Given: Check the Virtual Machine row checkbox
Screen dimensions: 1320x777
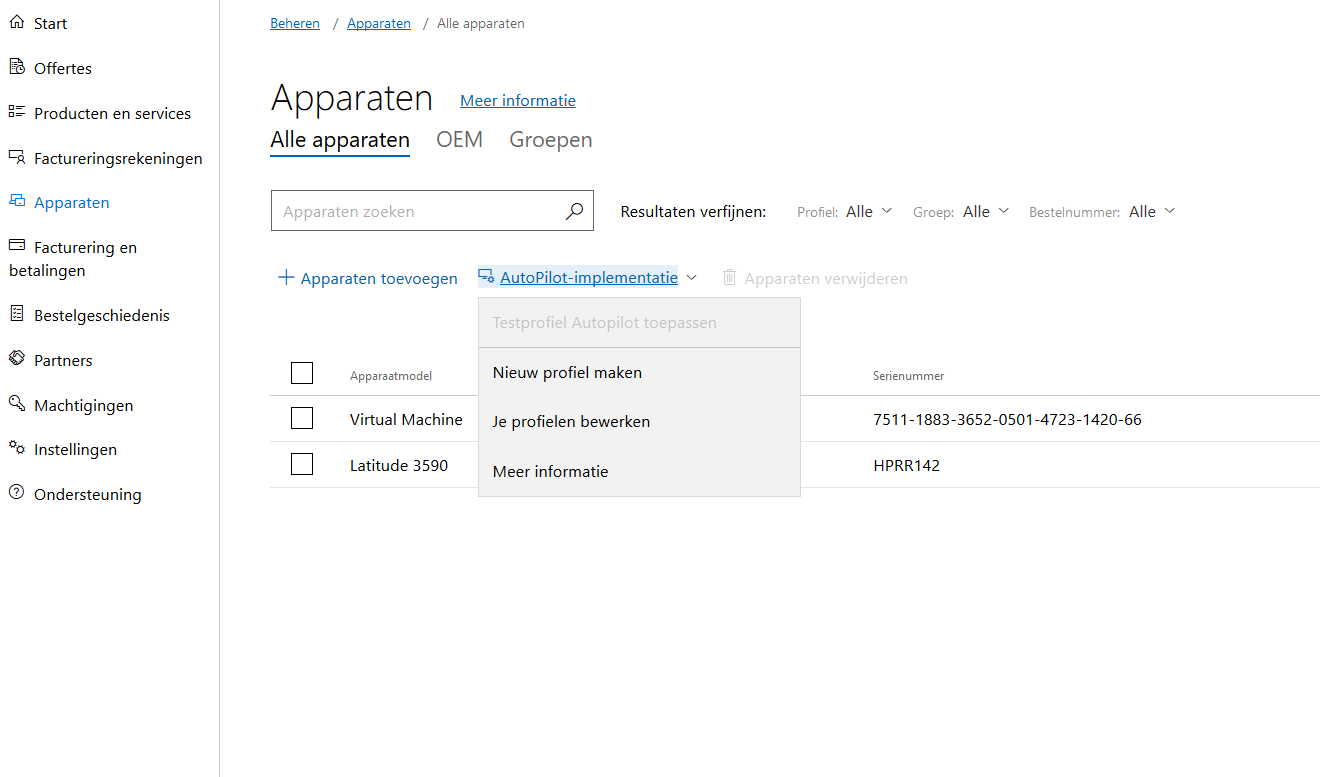Looking at the screenshot, I should [302, 418].
